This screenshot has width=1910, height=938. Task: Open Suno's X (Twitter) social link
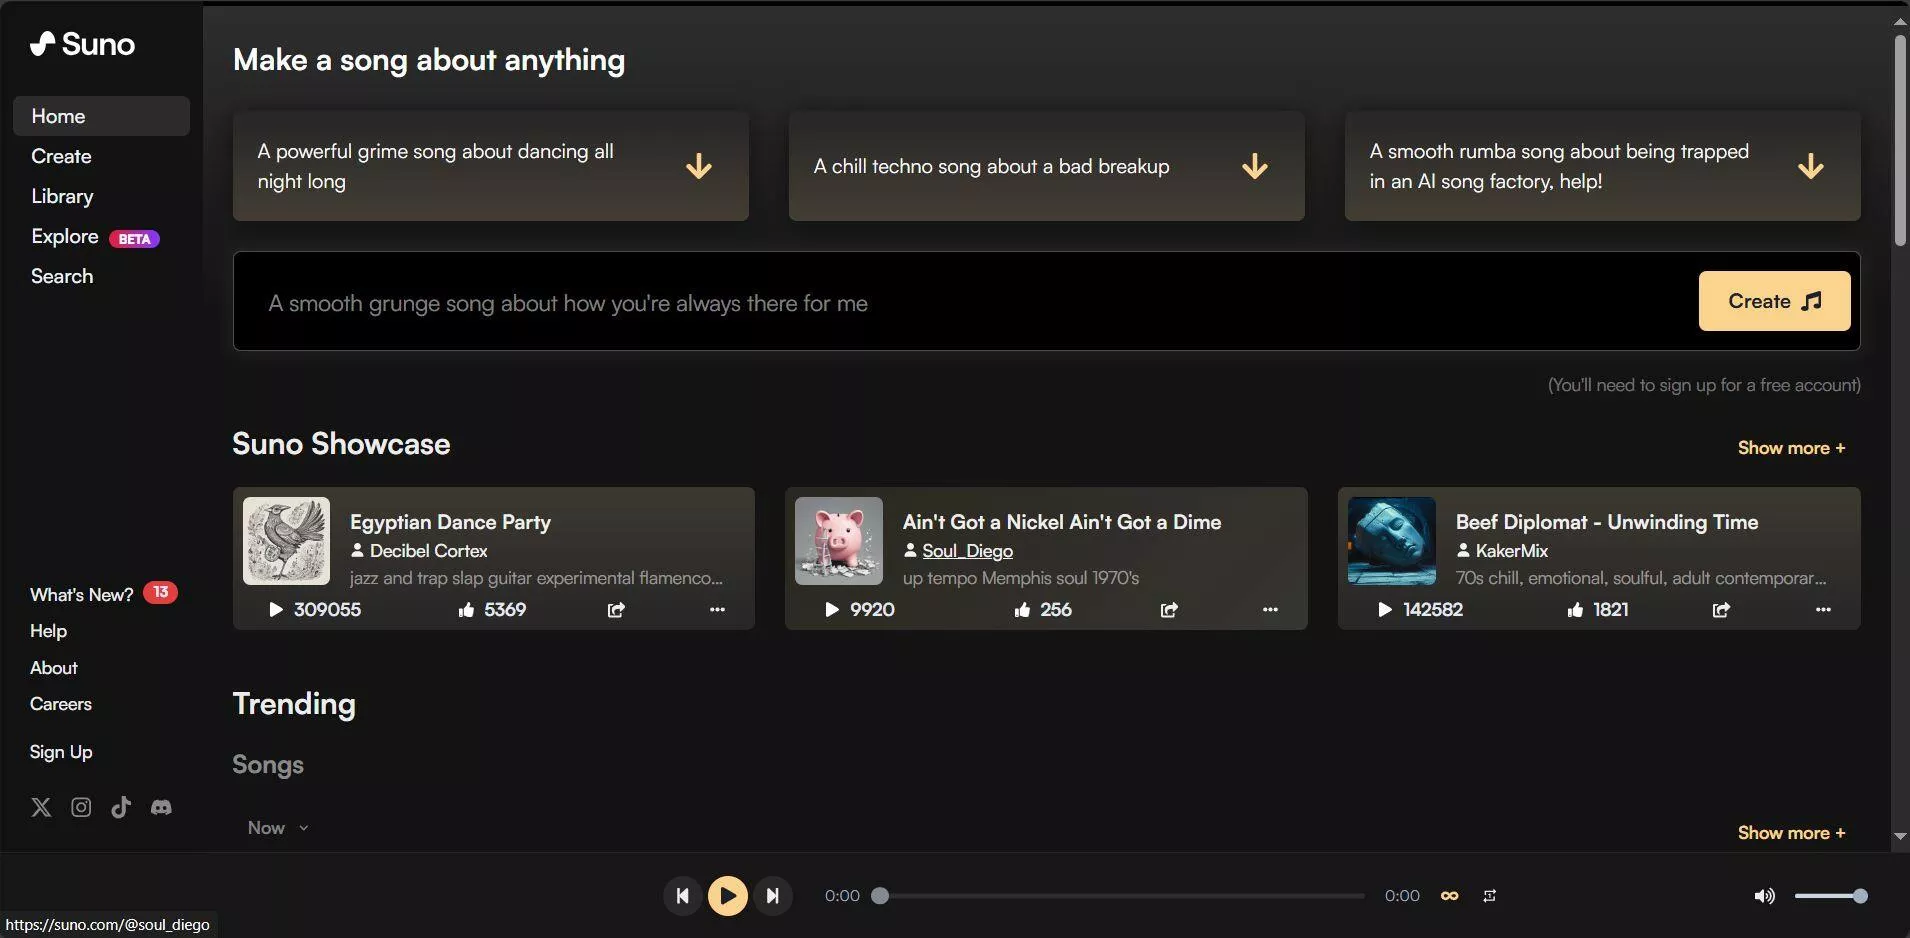(x=41, y=807)
